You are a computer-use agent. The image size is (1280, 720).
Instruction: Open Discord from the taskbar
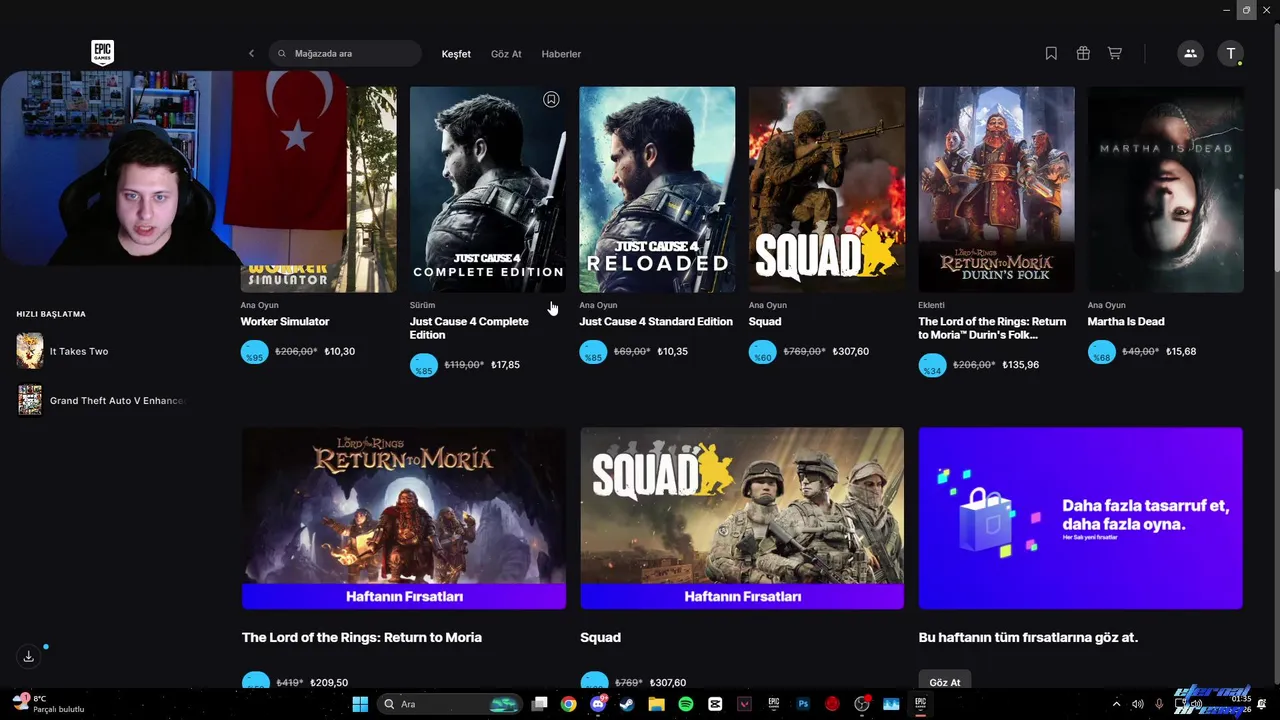(x=598, y=704)
